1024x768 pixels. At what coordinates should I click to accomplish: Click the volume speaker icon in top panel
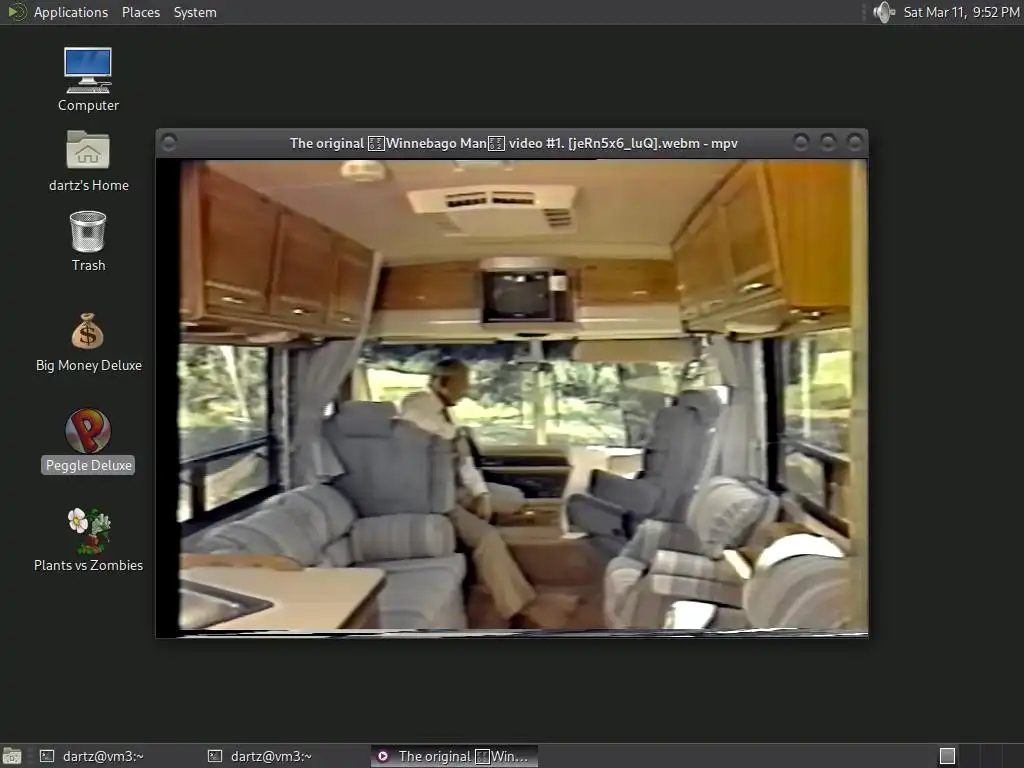coord(884,12)
